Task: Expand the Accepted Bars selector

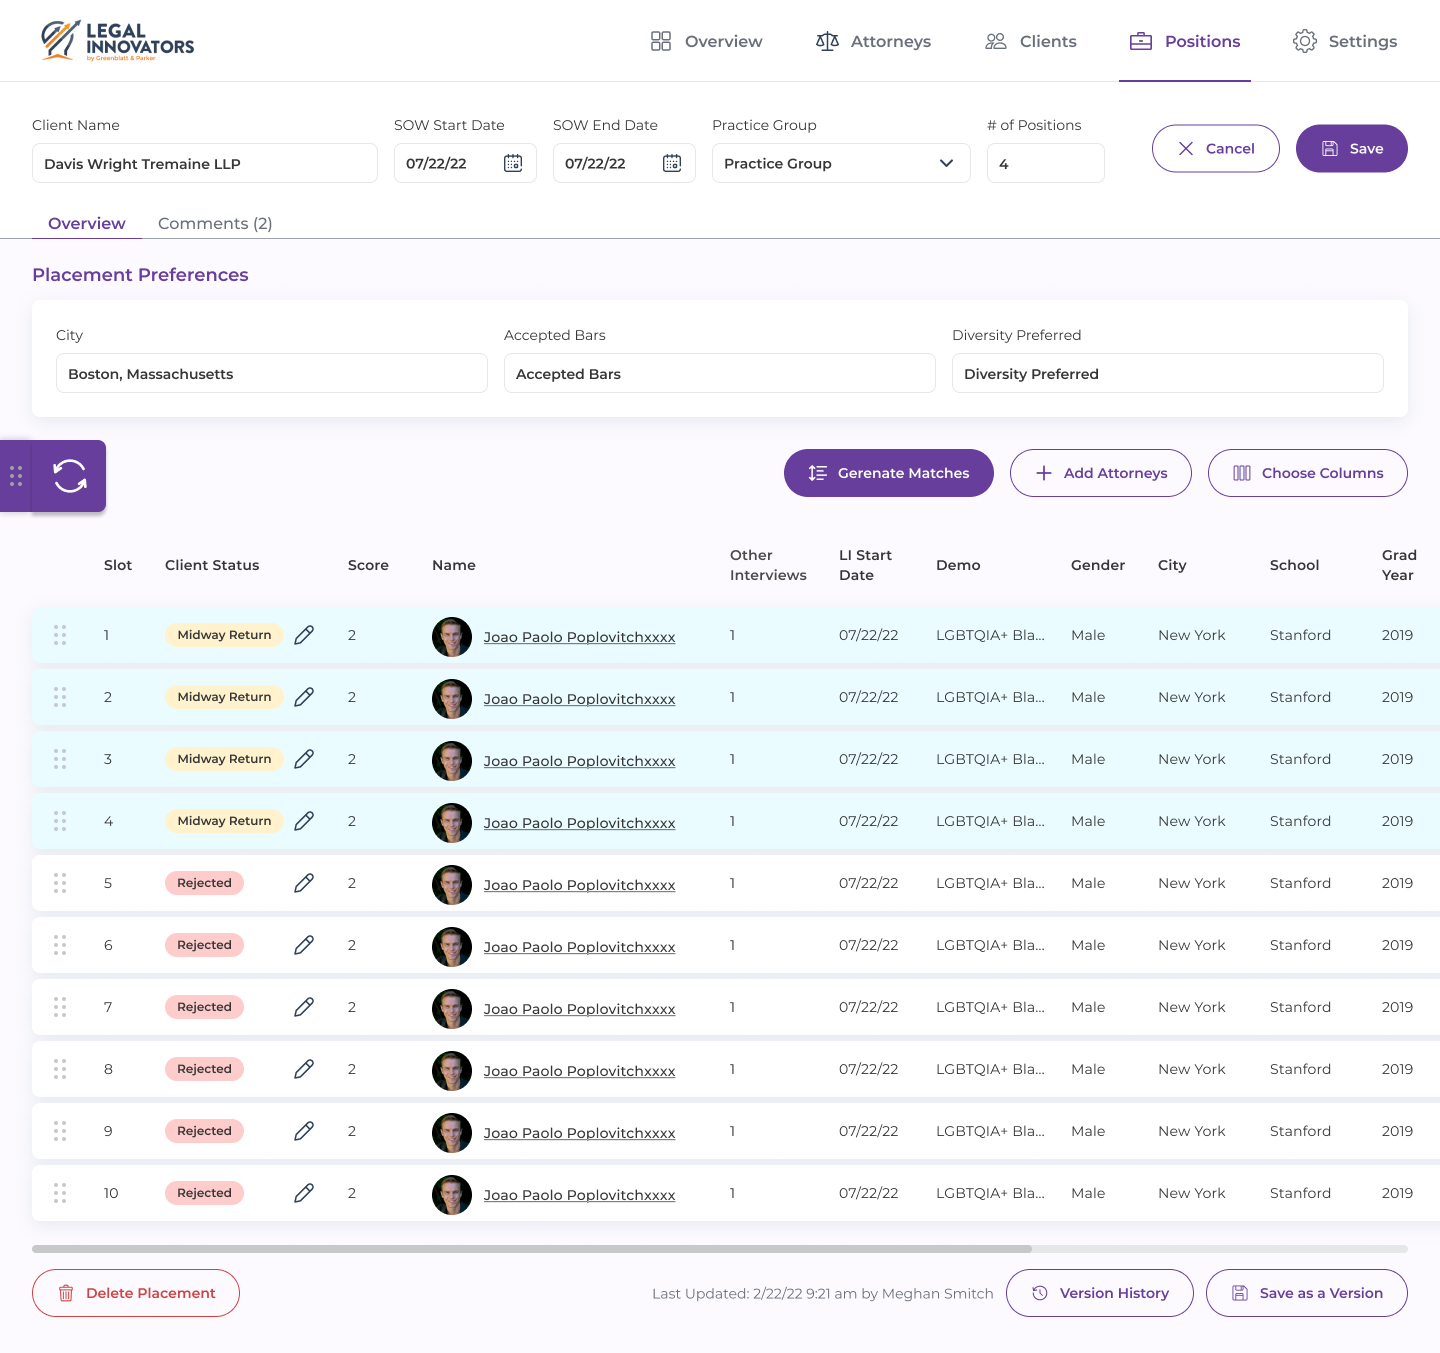Action: 719,373
